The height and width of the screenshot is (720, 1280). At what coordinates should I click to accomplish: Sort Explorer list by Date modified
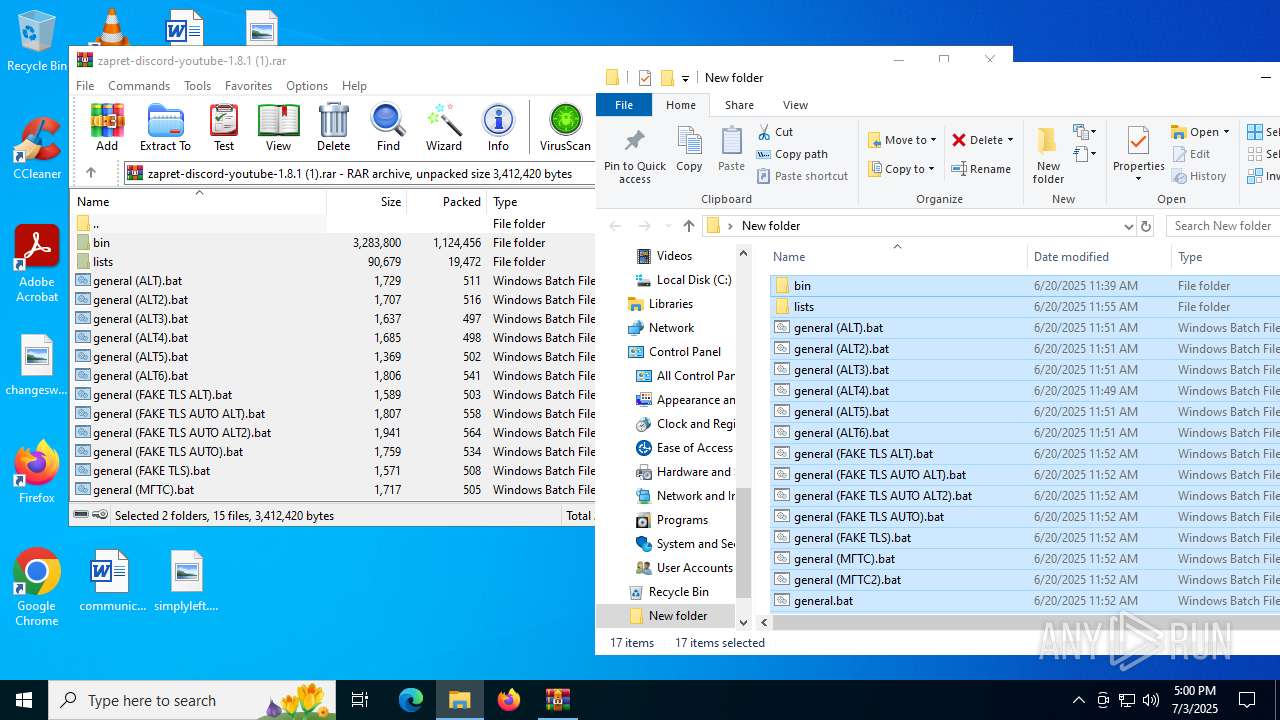coord(1098,257)
